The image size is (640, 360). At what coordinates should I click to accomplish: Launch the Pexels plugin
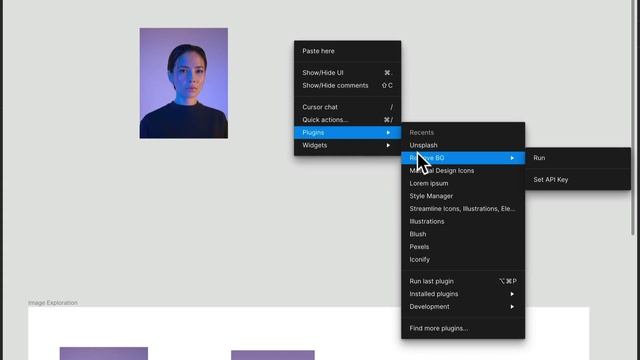pos(463,247)
